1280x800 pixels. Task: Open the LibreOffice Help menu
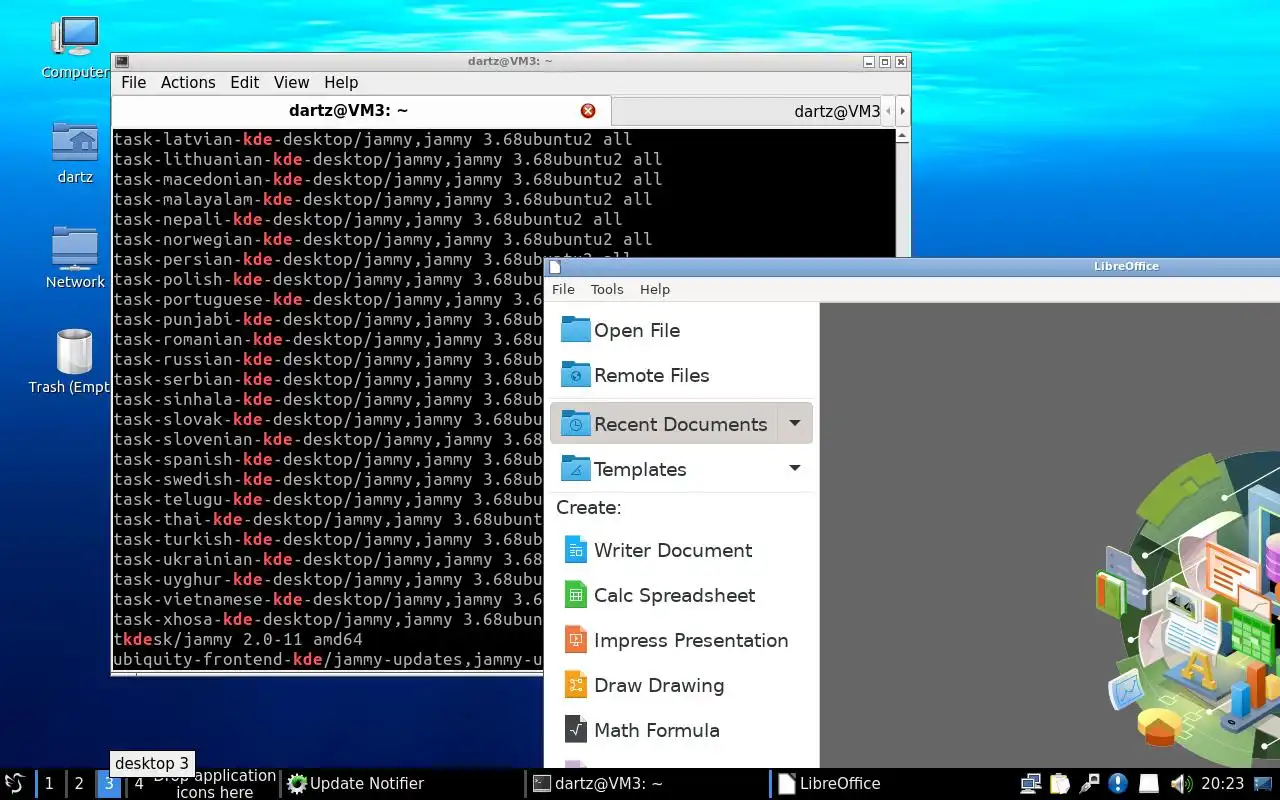[x=655, y=289]
